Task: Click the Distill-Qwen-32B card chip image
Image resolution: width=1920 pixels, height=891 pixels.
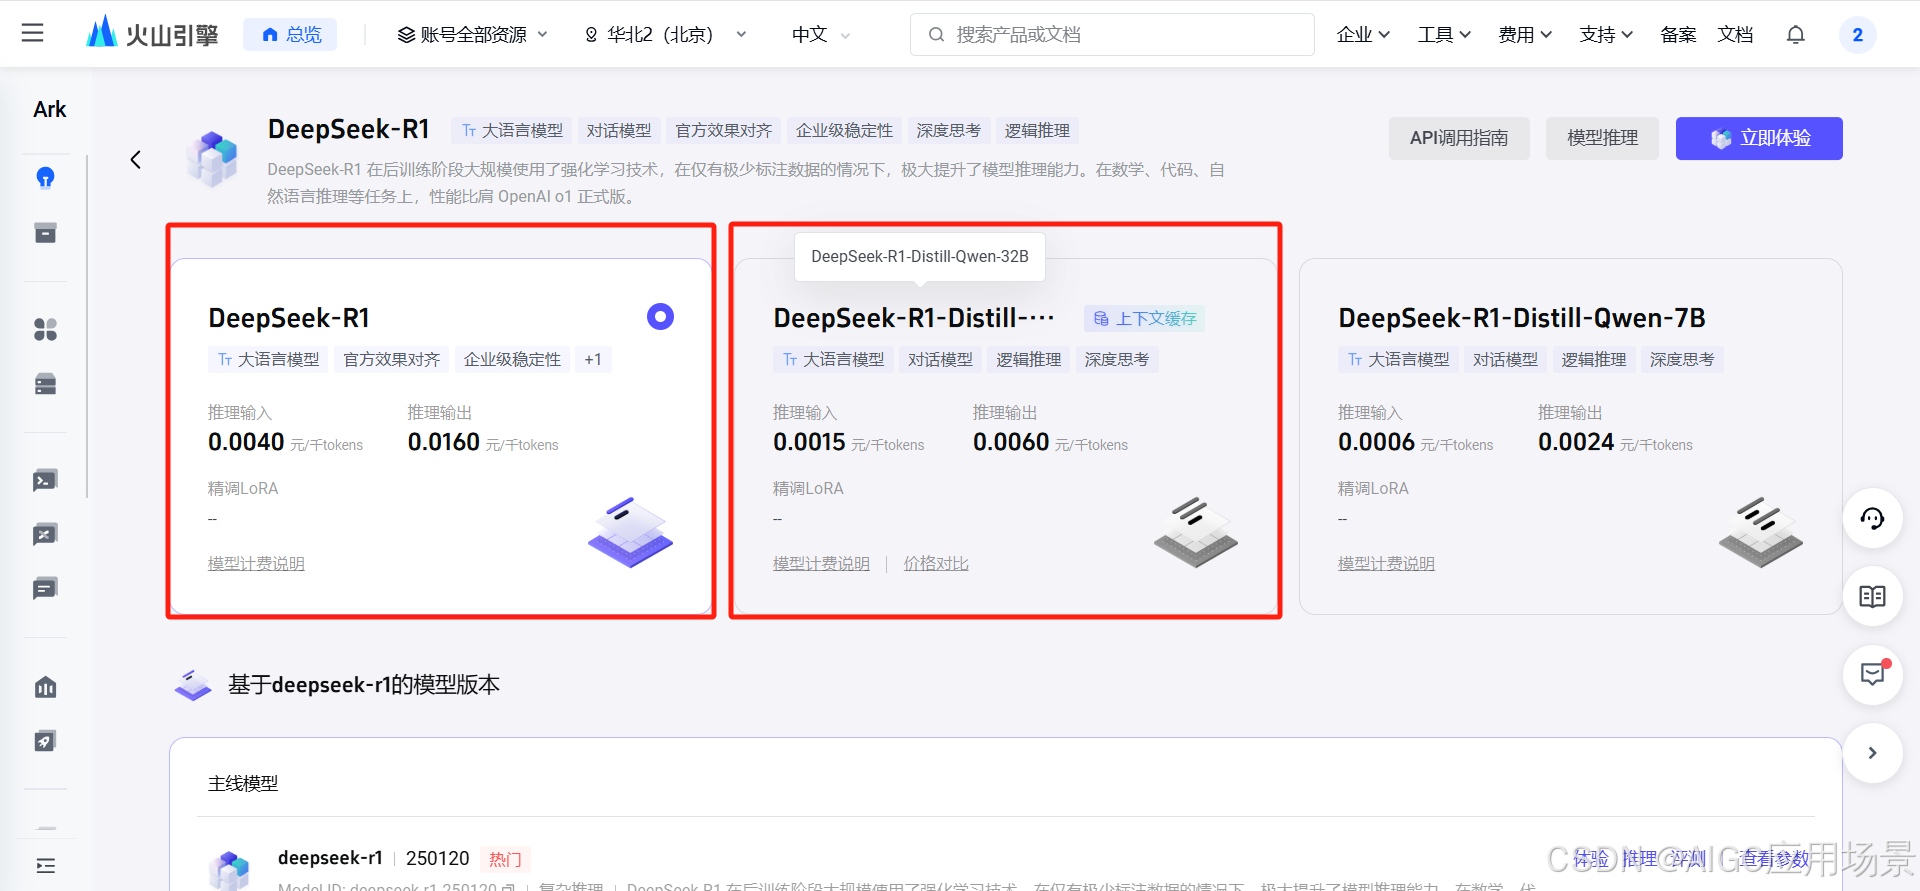Action: click(1195, 532)
